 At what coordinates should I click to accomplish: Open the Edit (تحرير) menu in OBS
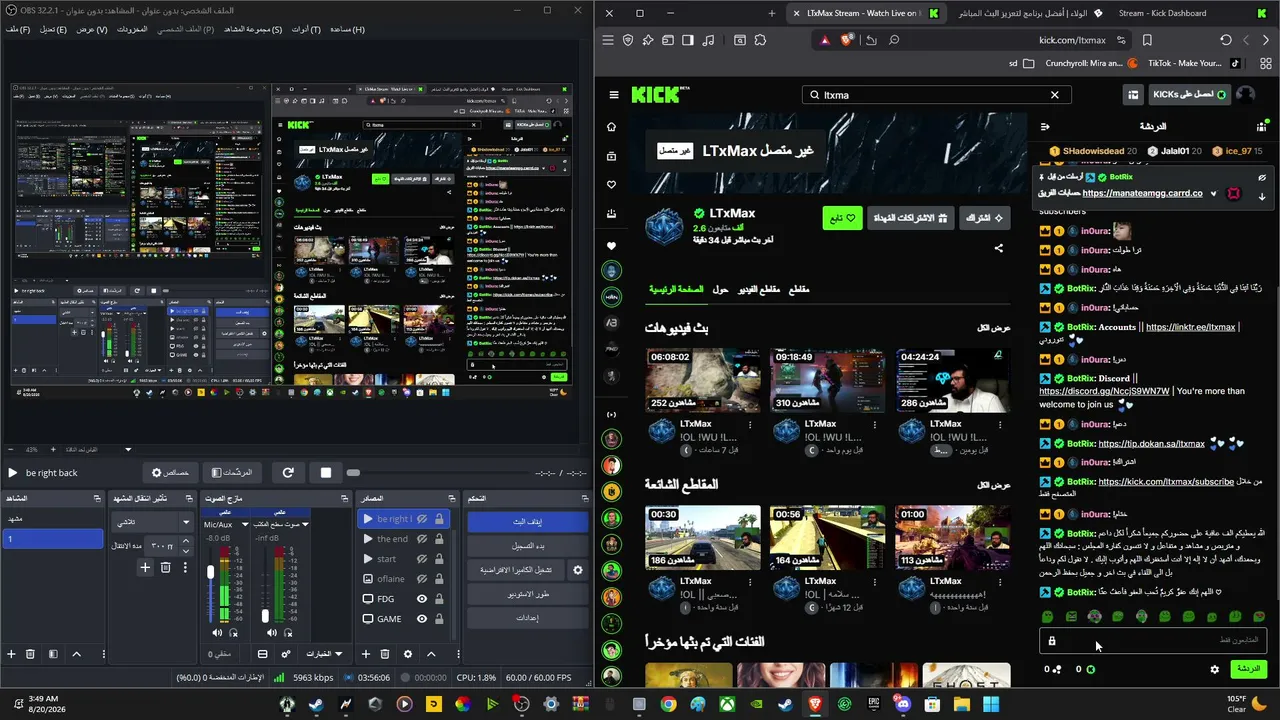53,29
